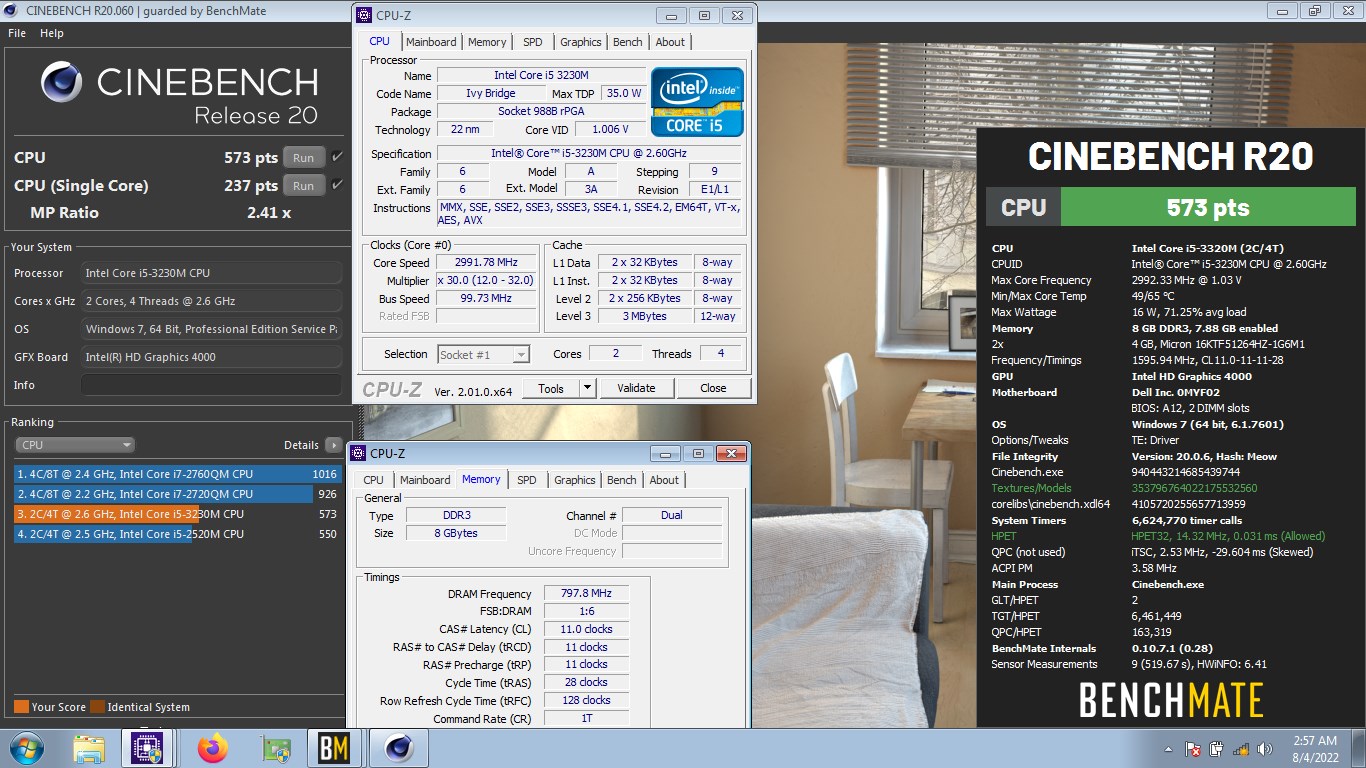Click the Identical System legend swatch
The image size is (1366, 768).
pos(97,707)
